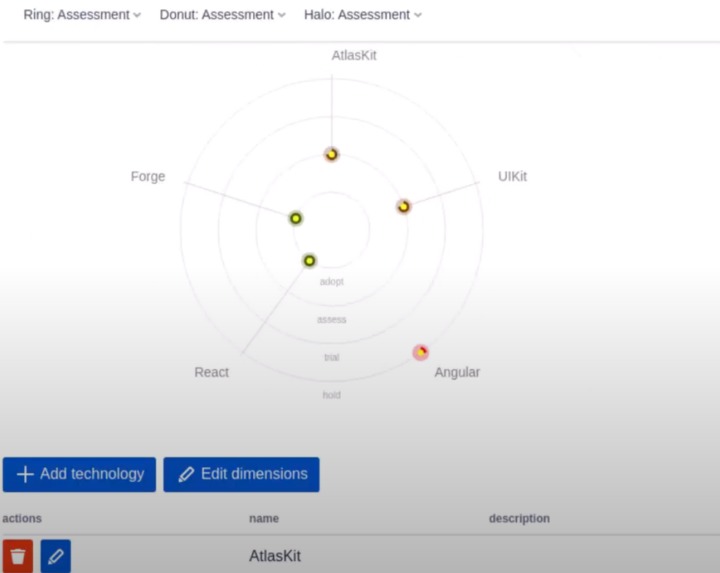This screenshot has width=720, height=573.
Task: Open the Donut: Assessment dropdown
Action: (222, 15)
